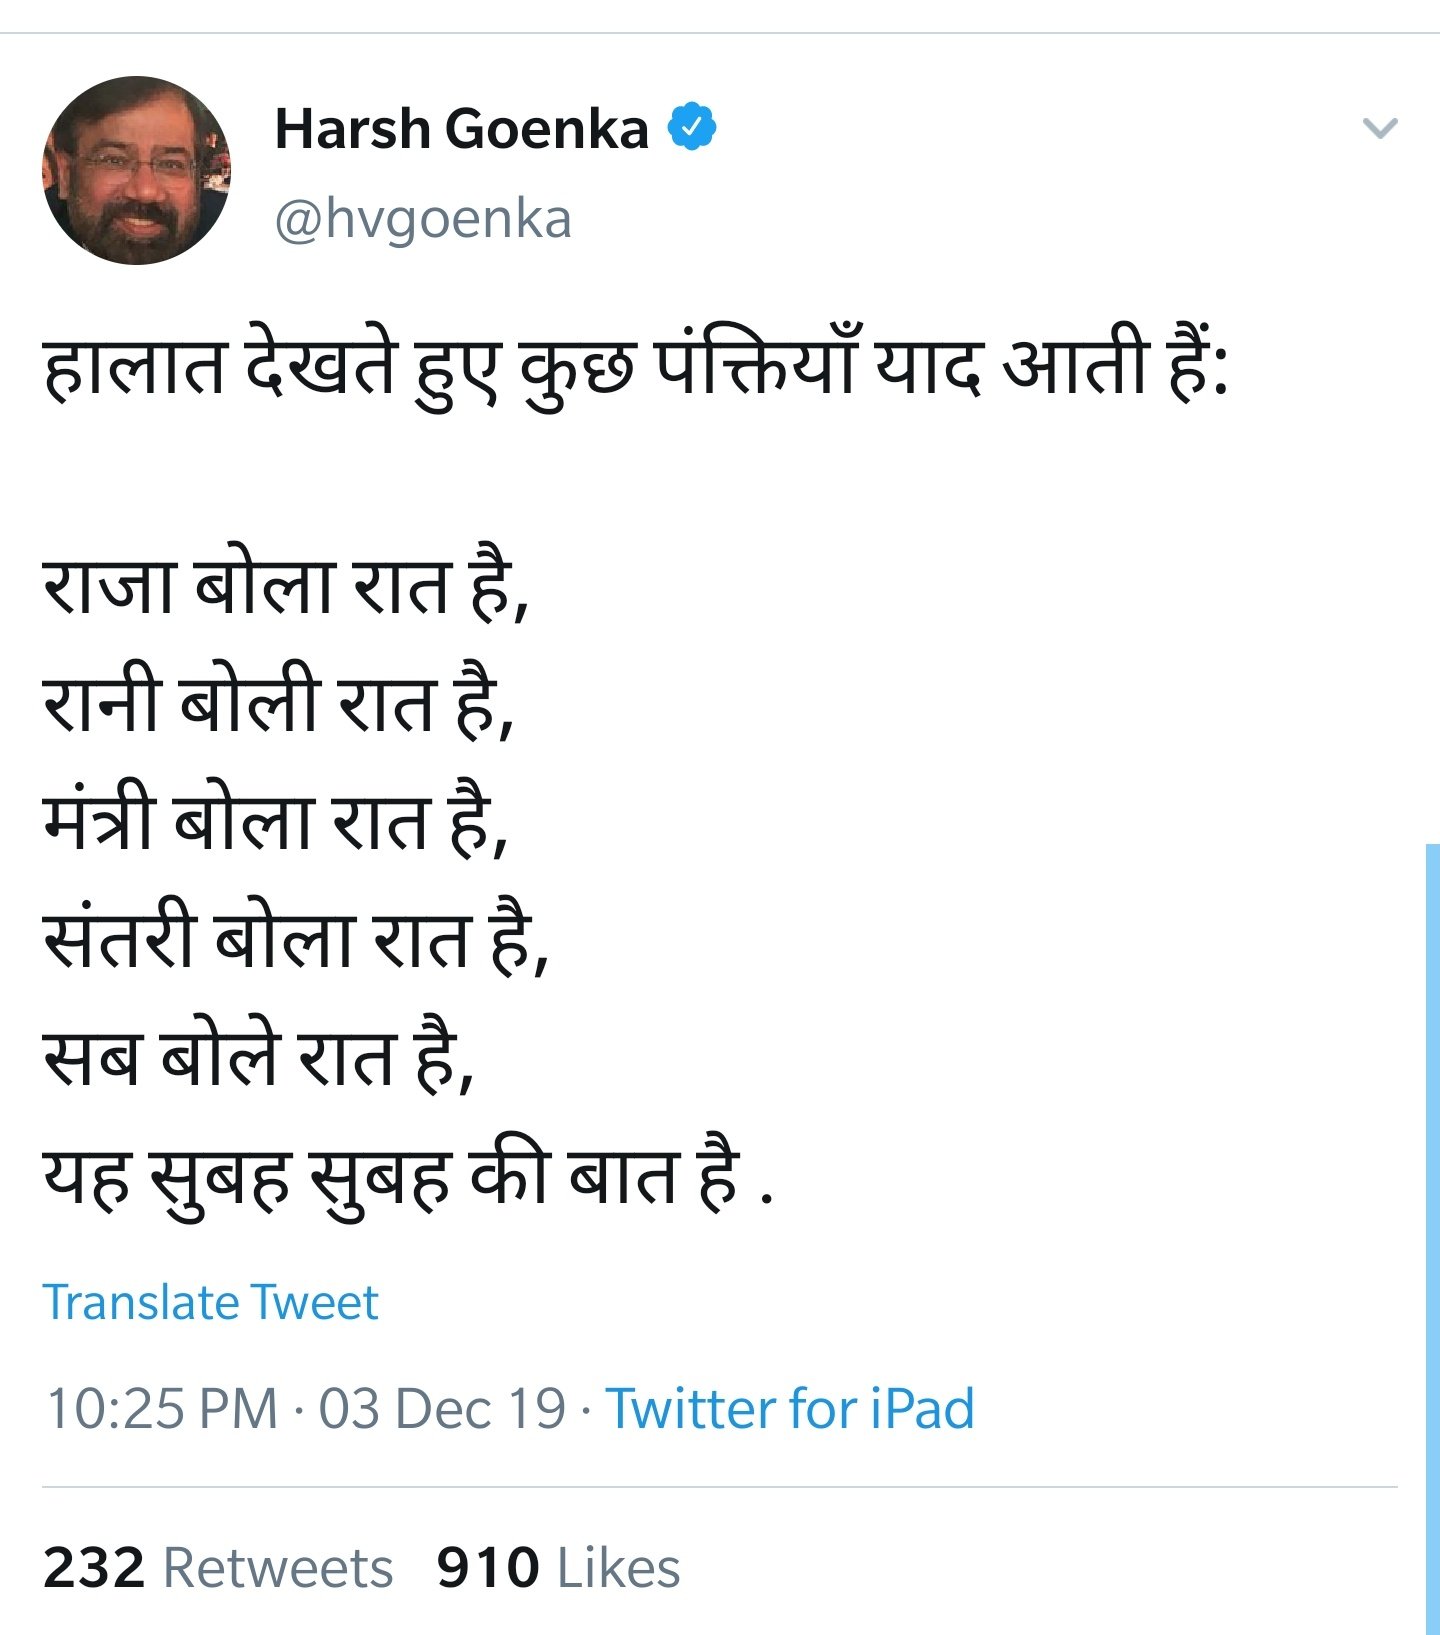View the 910 Likes list
Screen dimensions: 1440x1635
[x=558, y=1567]
